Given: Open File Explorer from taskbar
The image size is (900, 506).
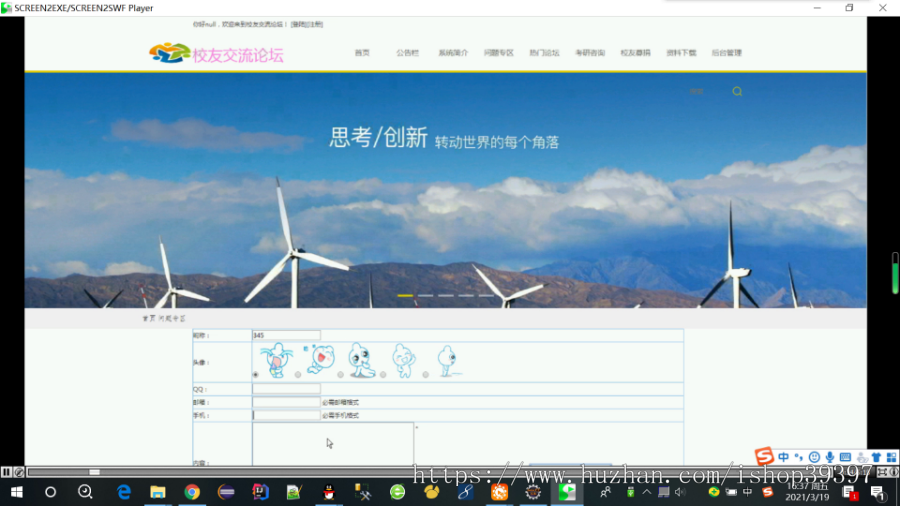Looking at the screenshot, I should tap(157, 492).
